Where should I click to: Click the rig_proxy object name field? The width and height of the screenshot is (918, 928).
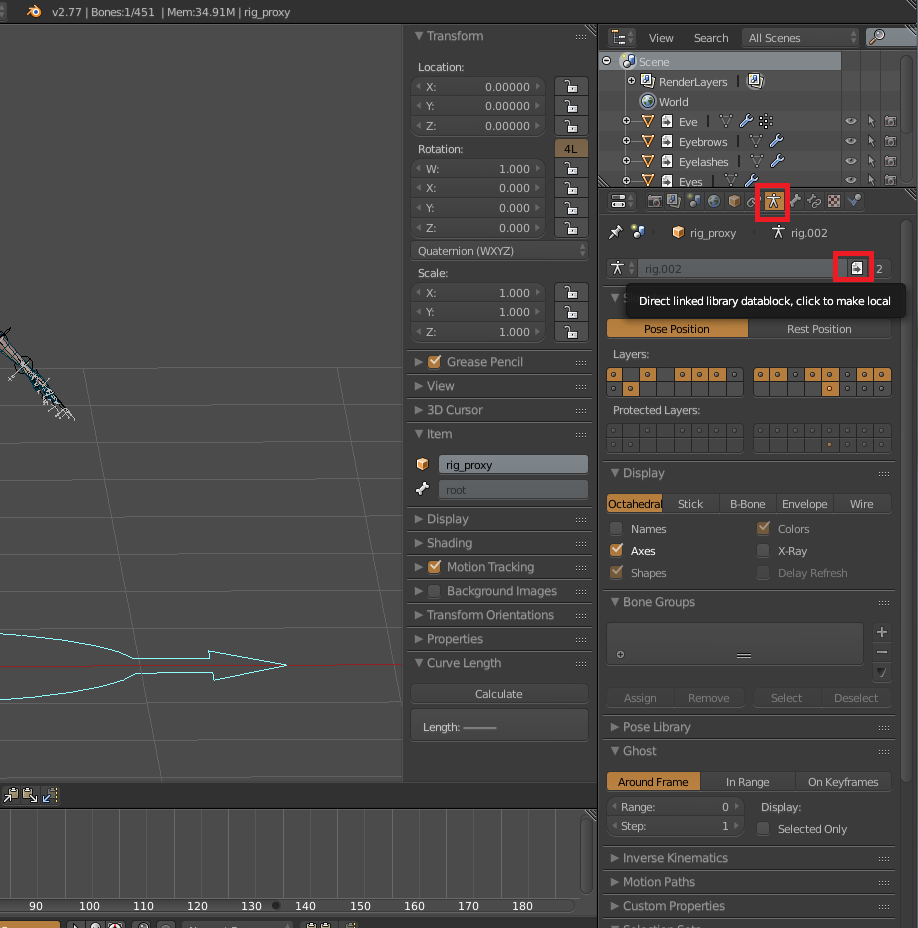(513, 465)
